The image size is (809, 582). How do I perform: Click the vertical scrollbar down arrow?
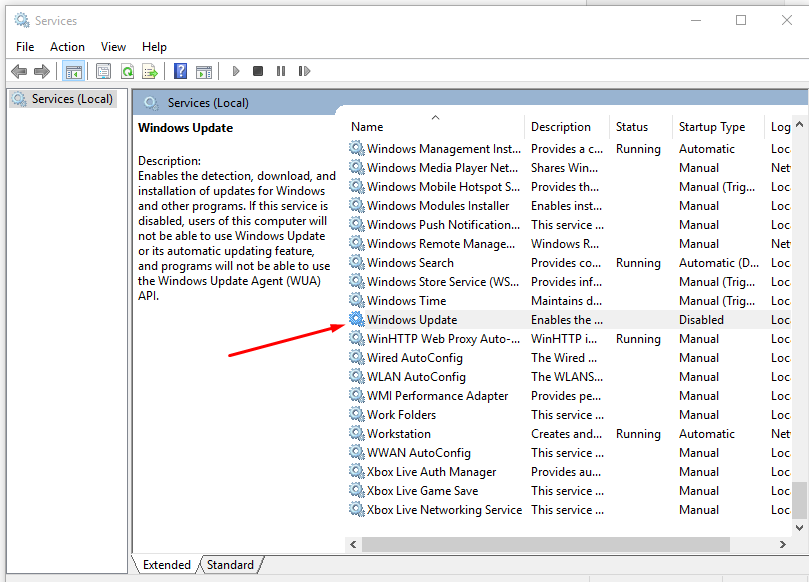[x=799, y=527]
